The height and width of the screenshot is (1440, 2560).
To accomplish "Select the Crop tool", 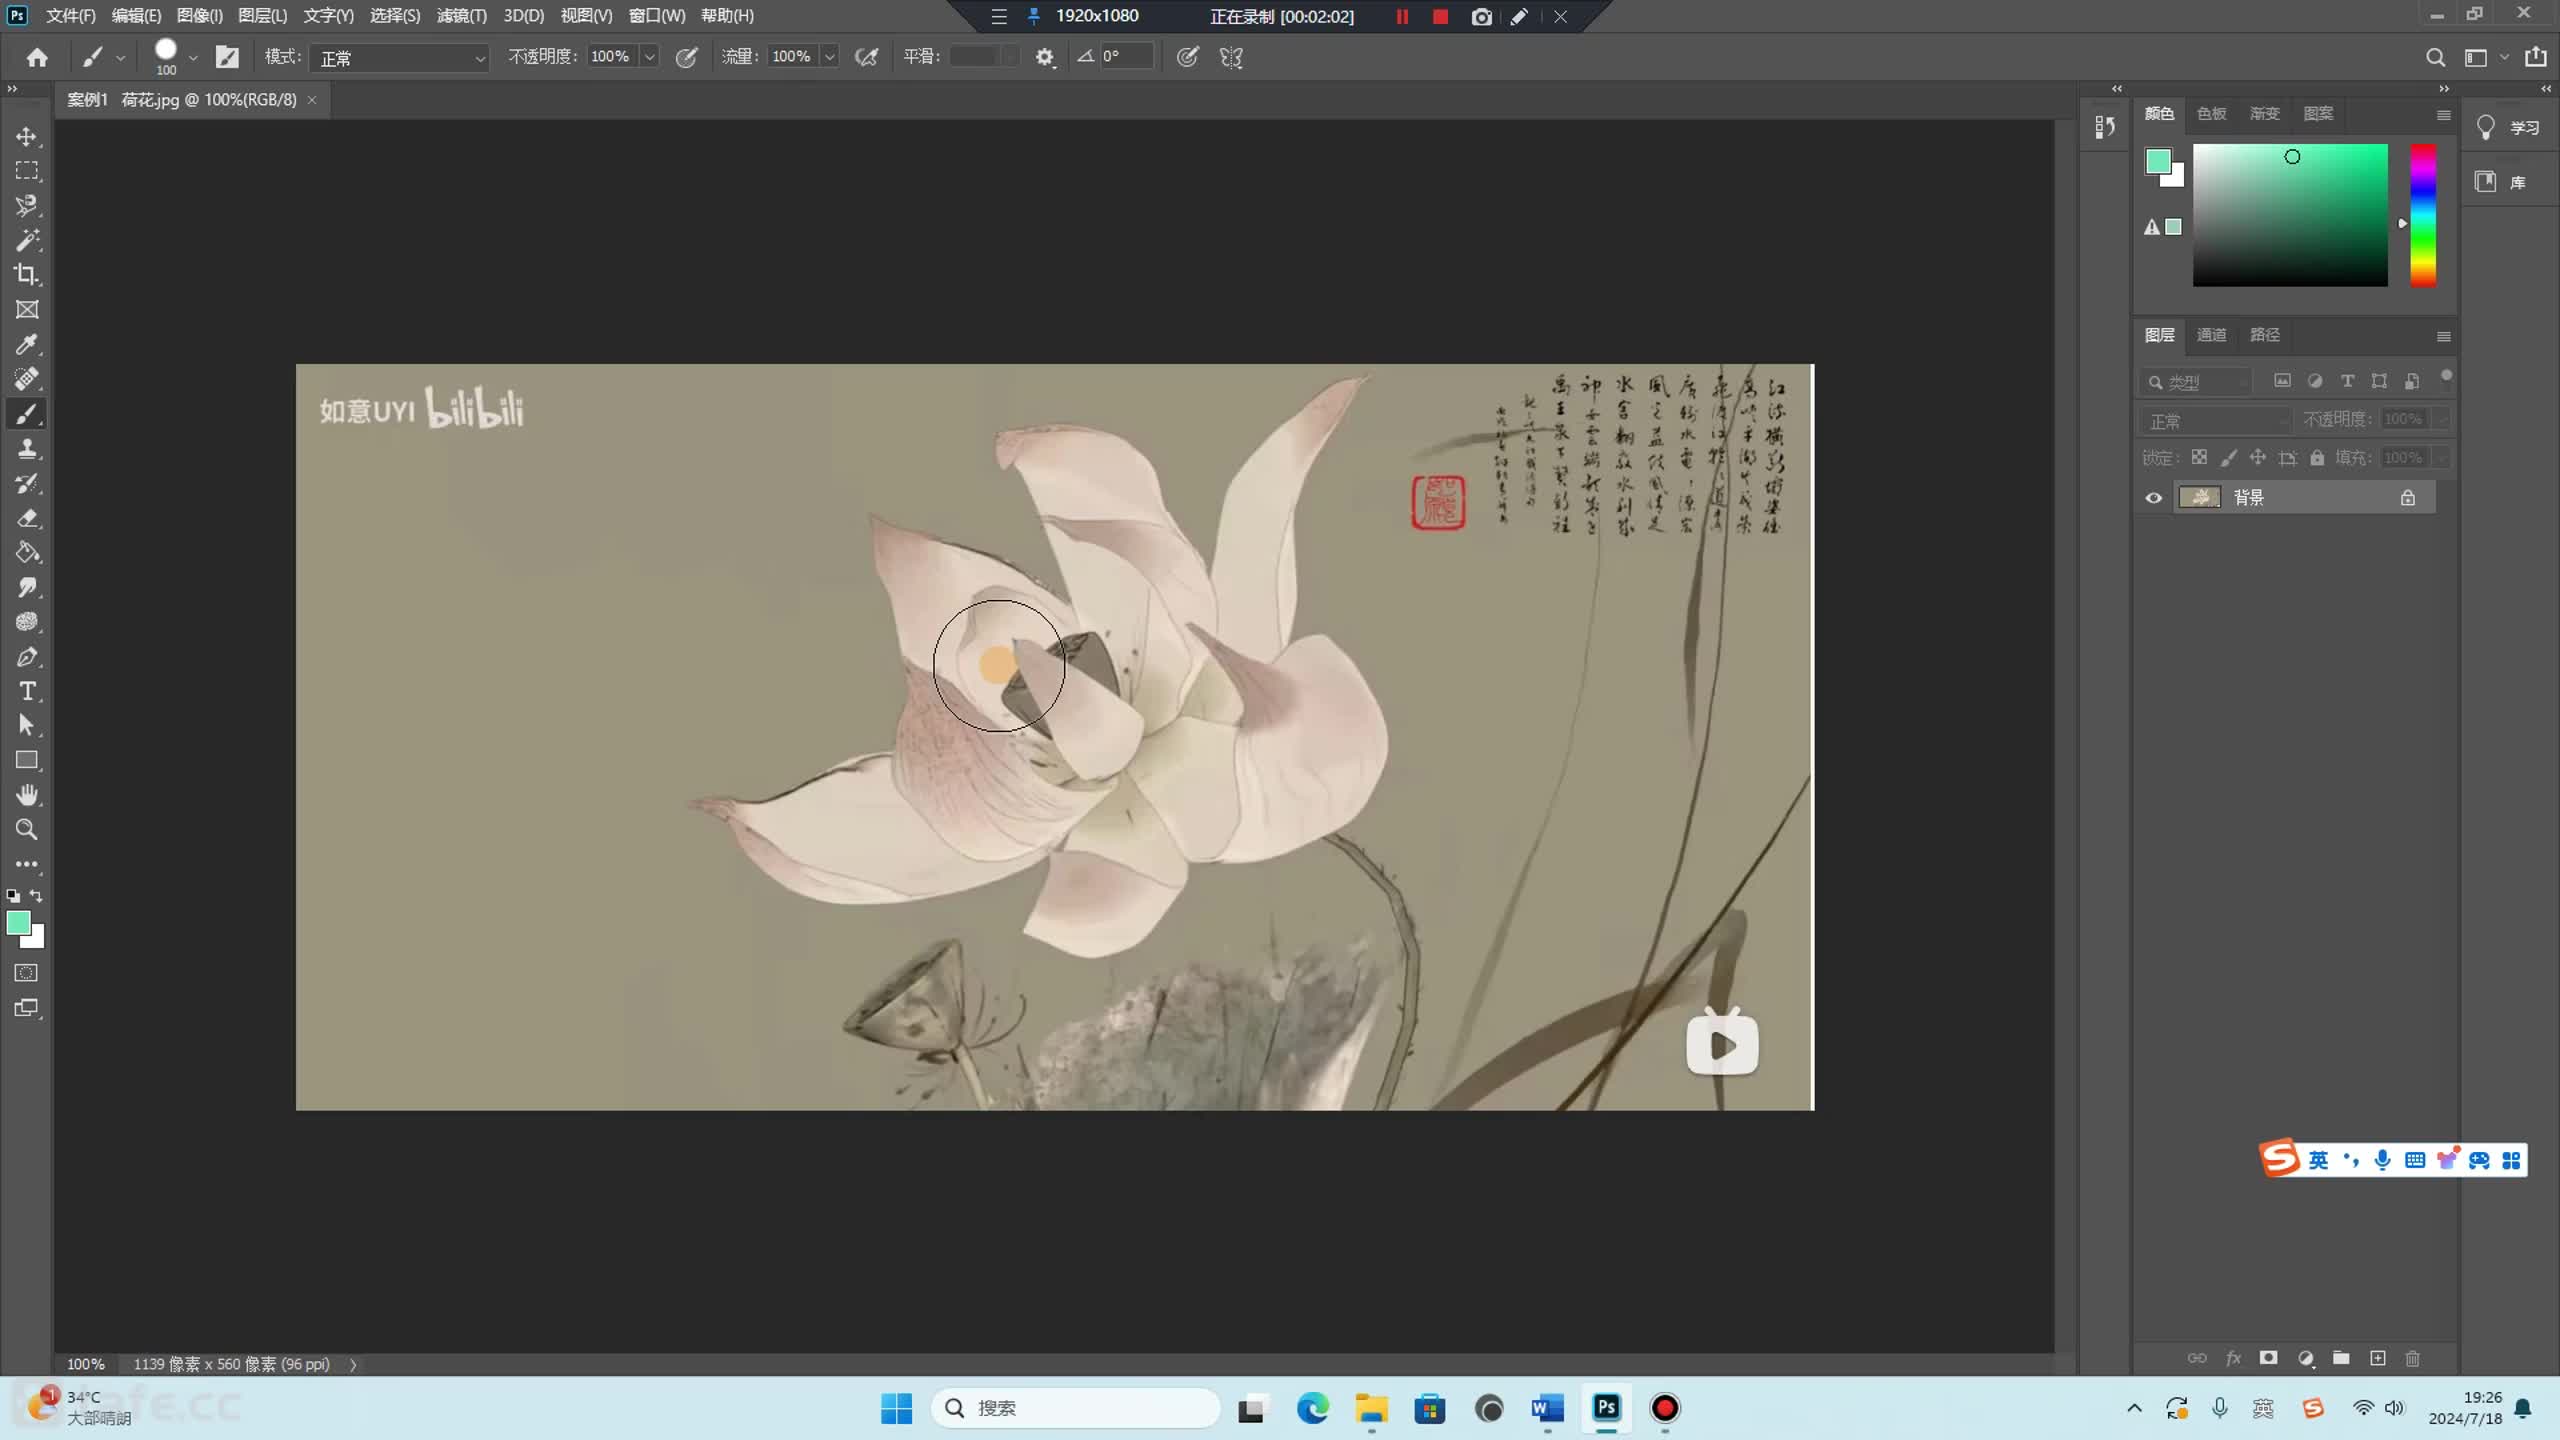I will (27, 275).
